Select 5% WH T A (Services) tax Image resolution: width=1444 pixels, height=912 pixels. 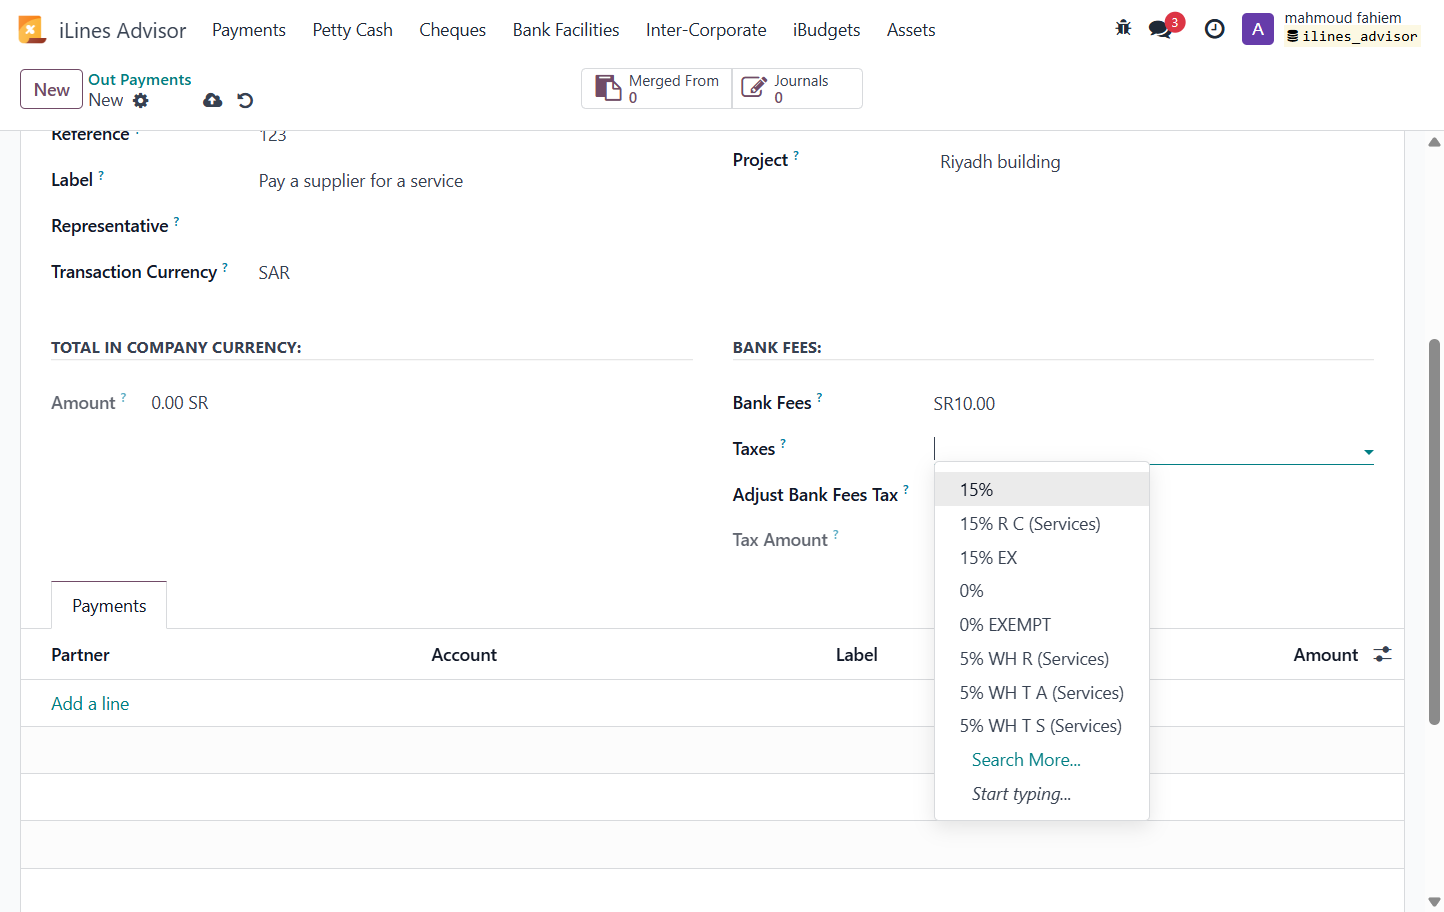(1042, 693)
